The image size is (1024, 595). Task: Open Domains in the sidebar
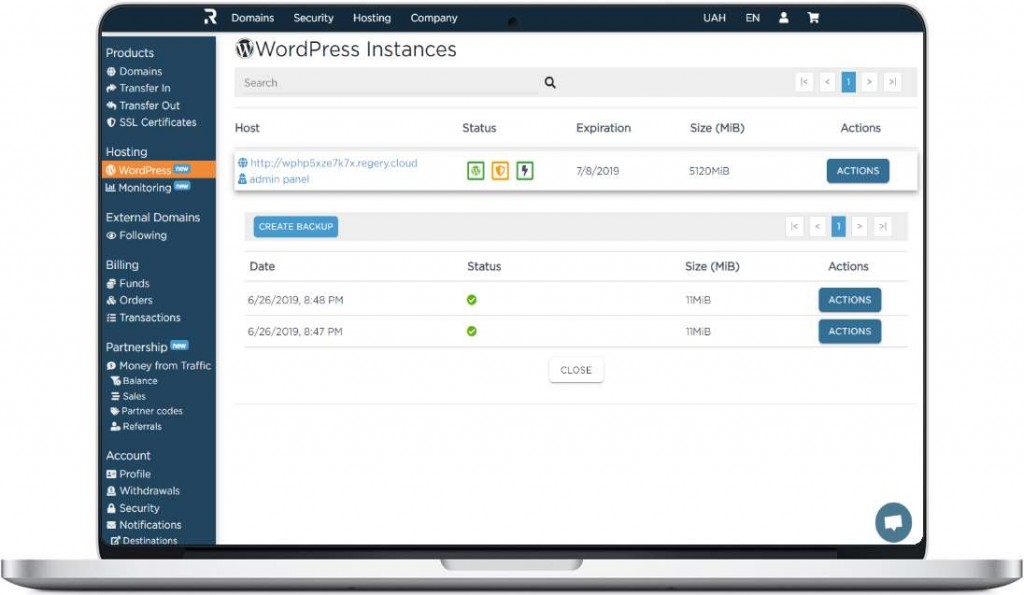click(135, 71)
